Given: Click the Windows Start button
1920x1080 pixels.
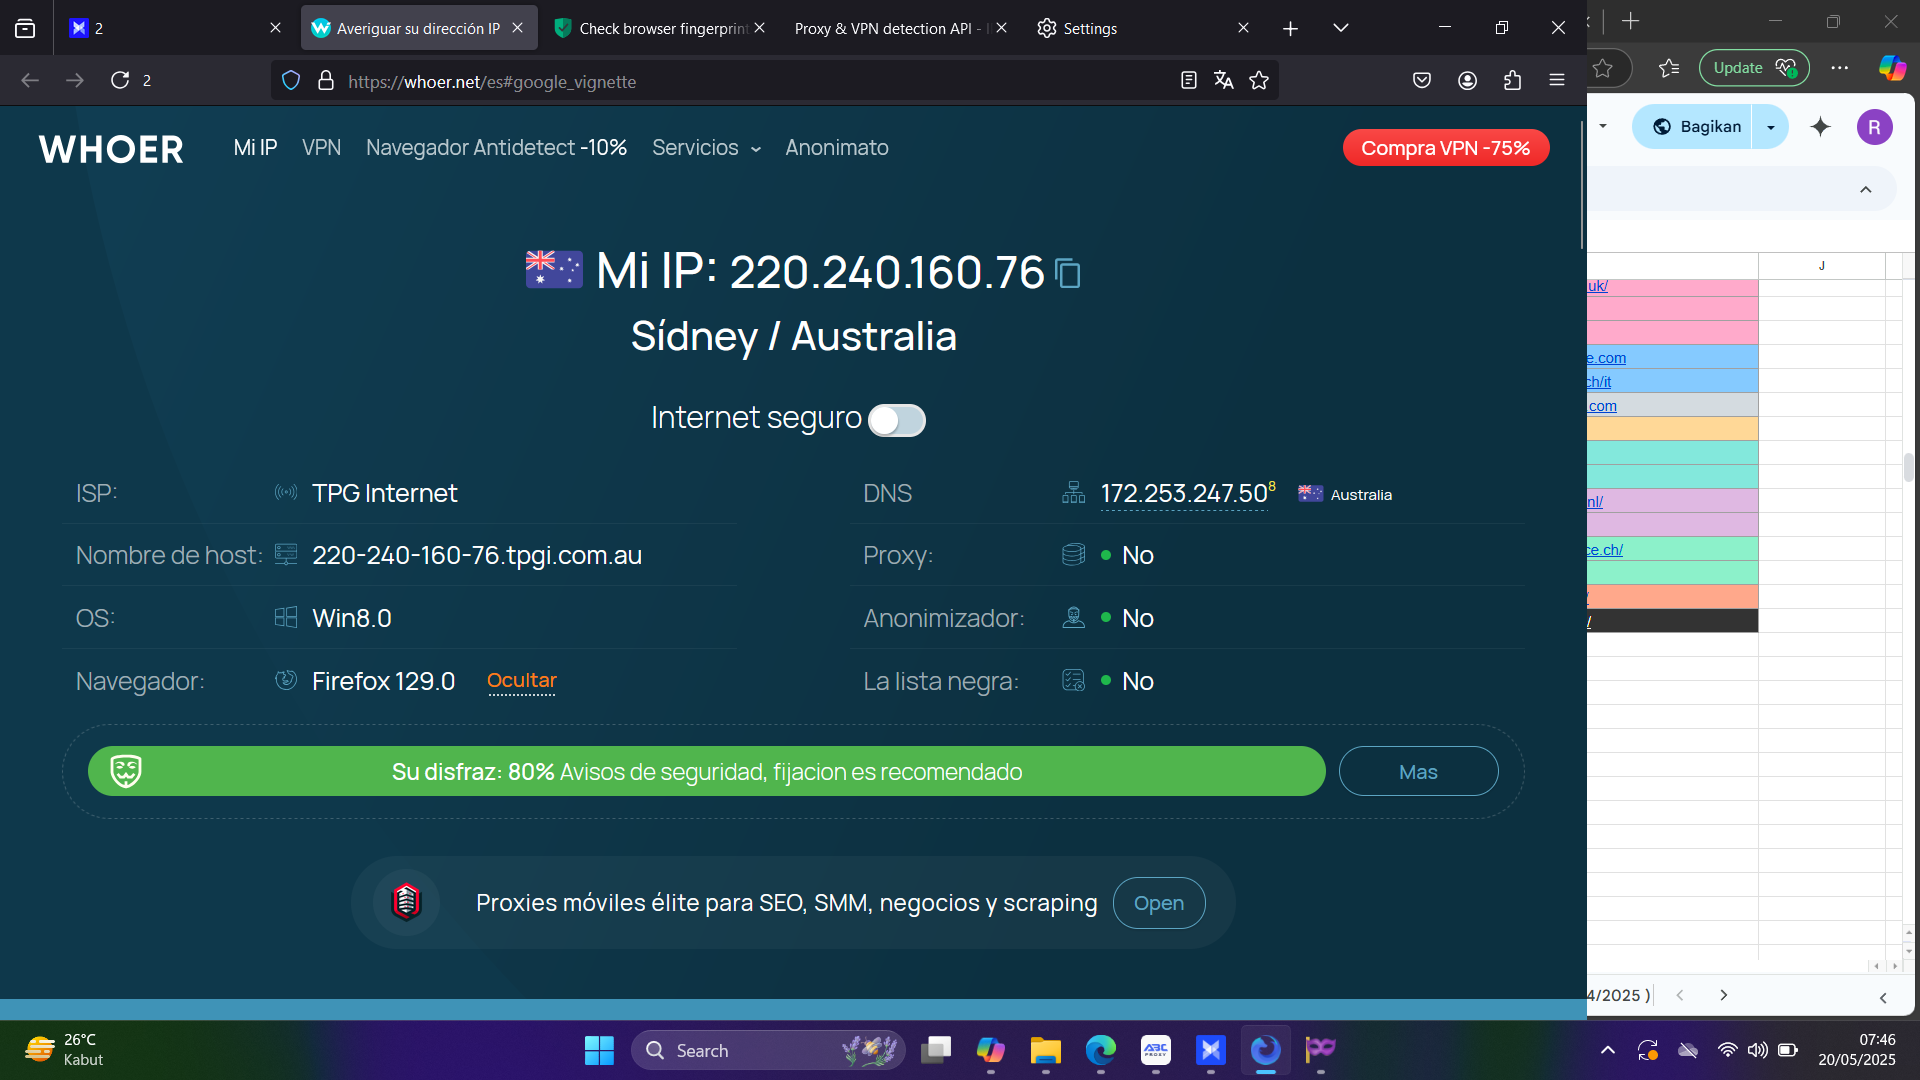Looking at the screenshot, I should (x=599, y=1050).
